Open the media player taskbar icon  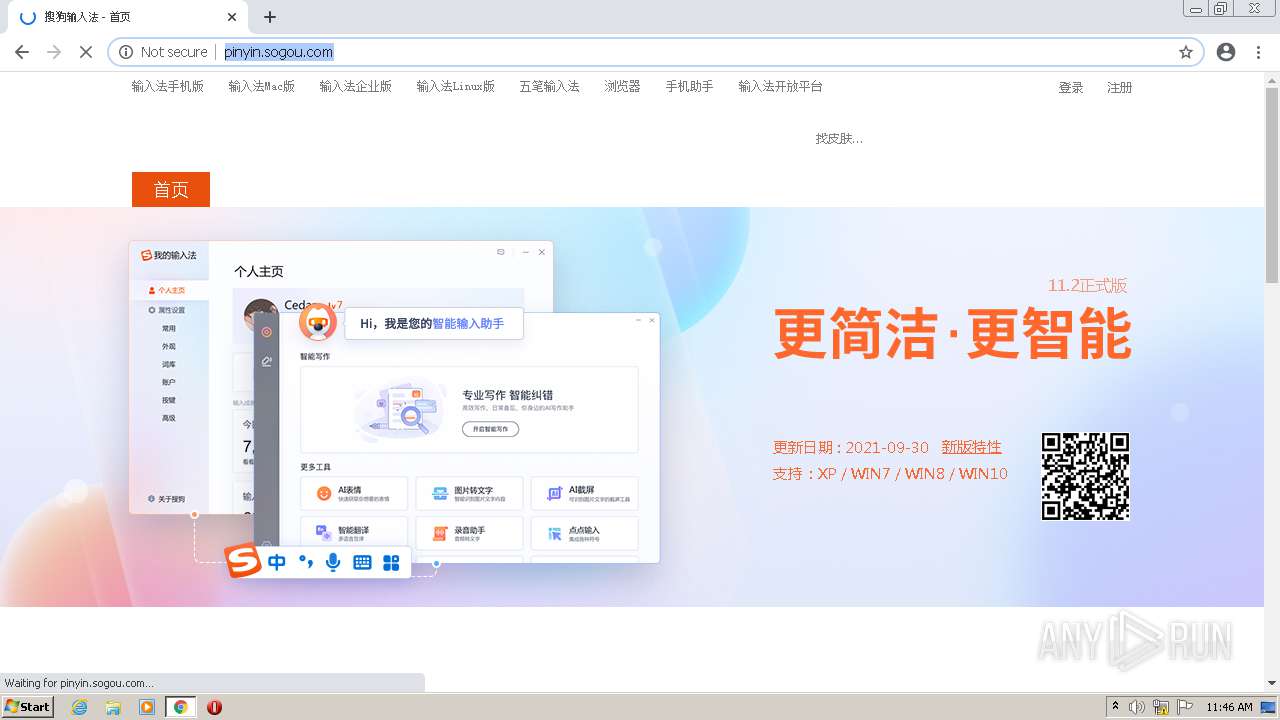pyautogui.click(x=147, y=707)
